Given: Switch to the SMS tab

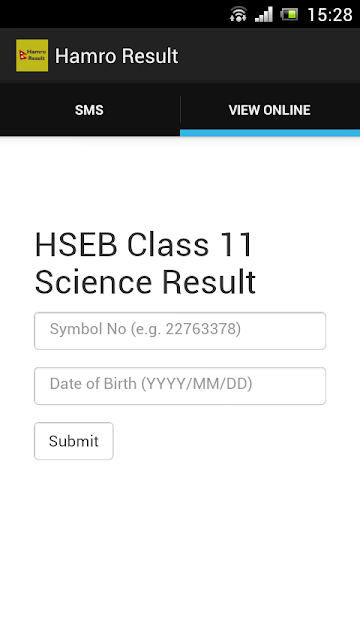Looking at the screenshot, I should [90, 110].
